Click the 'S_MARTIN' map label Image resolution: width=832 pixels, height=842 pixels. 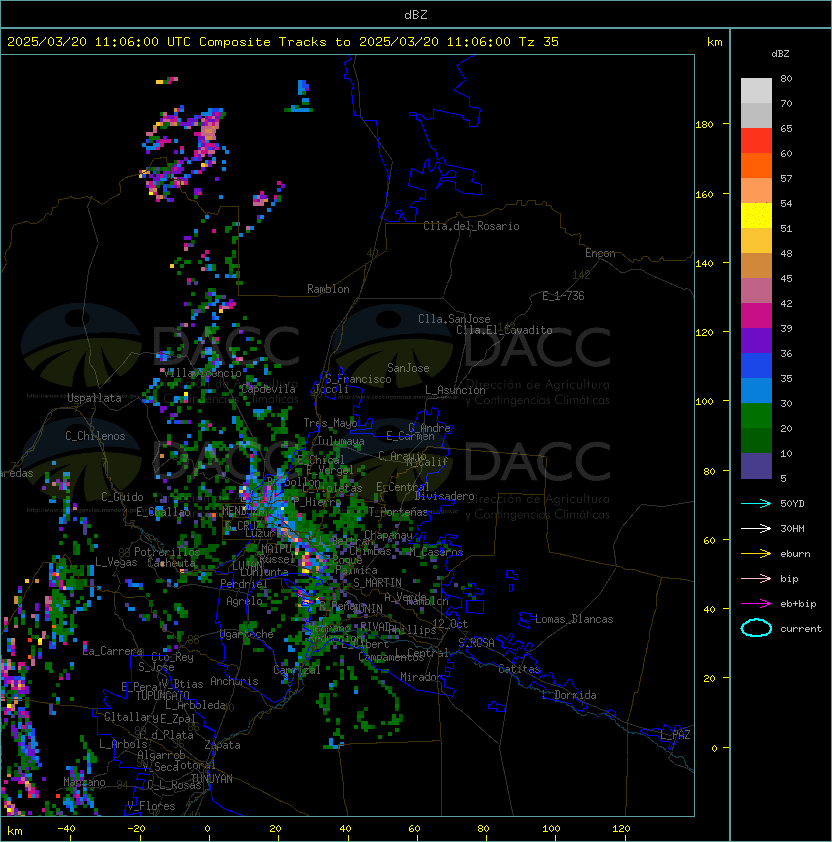click(x=377, y=582)
